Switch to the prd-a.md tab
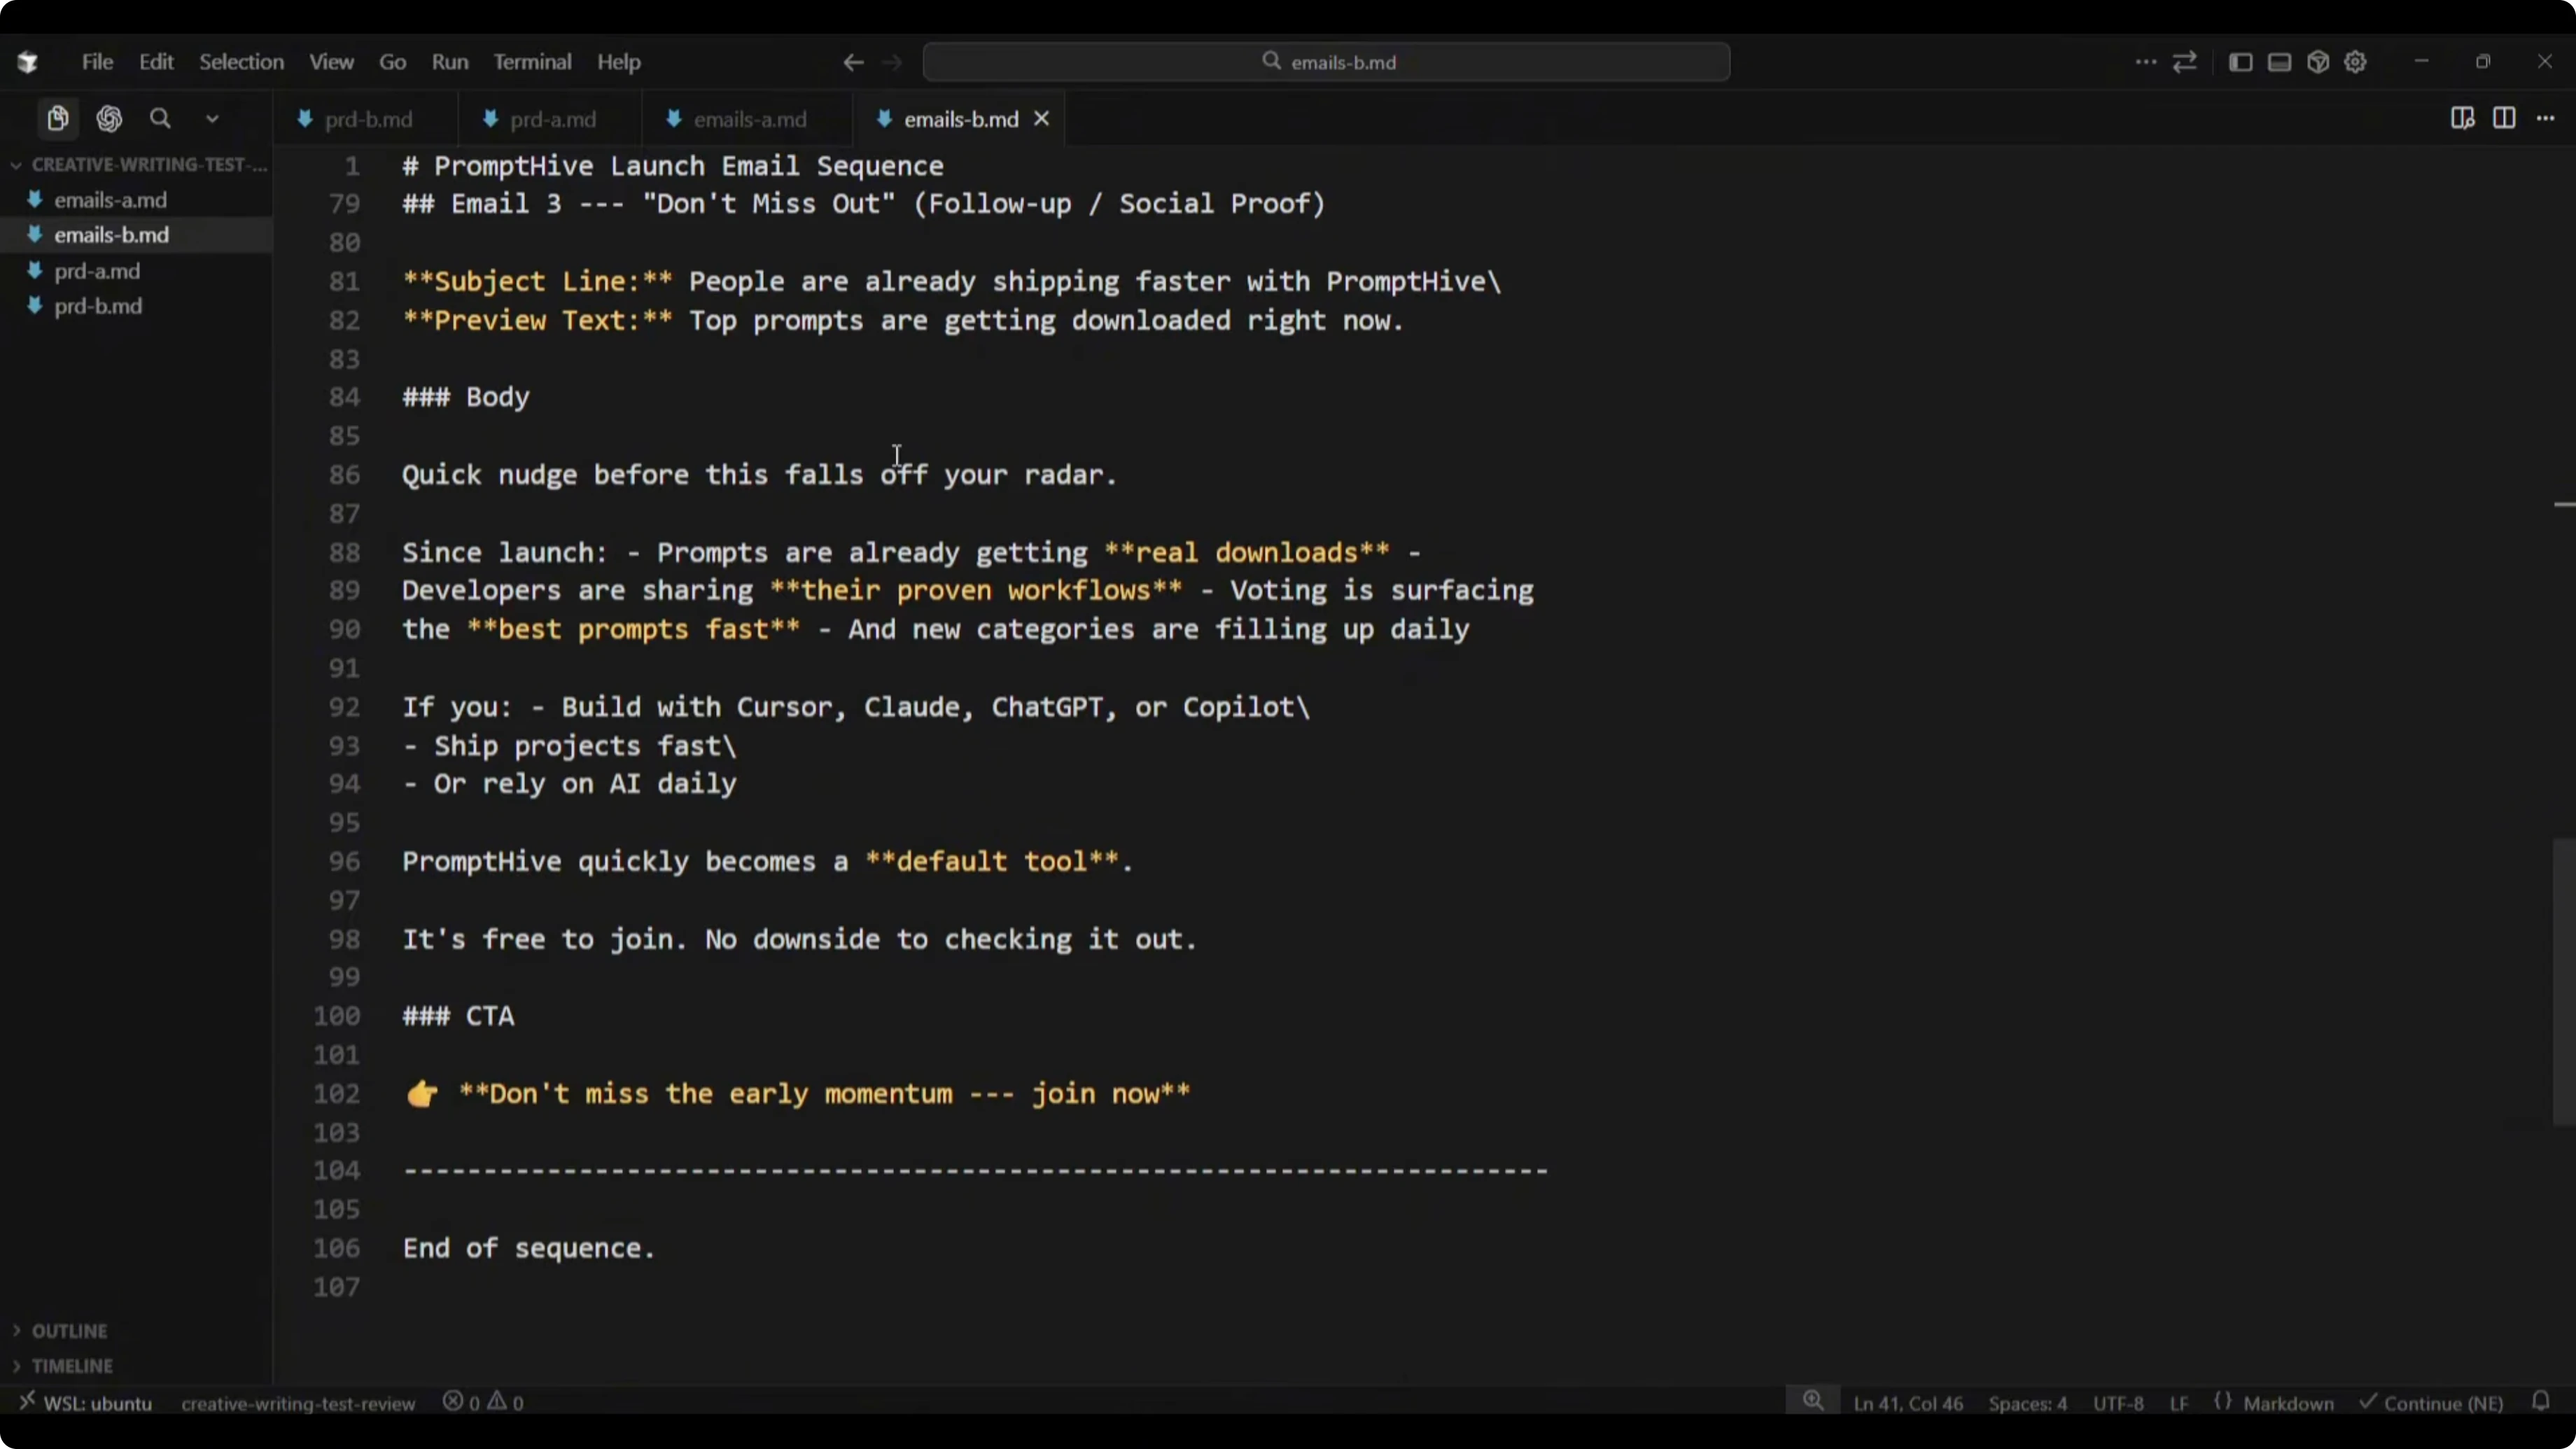 point(552,120)
